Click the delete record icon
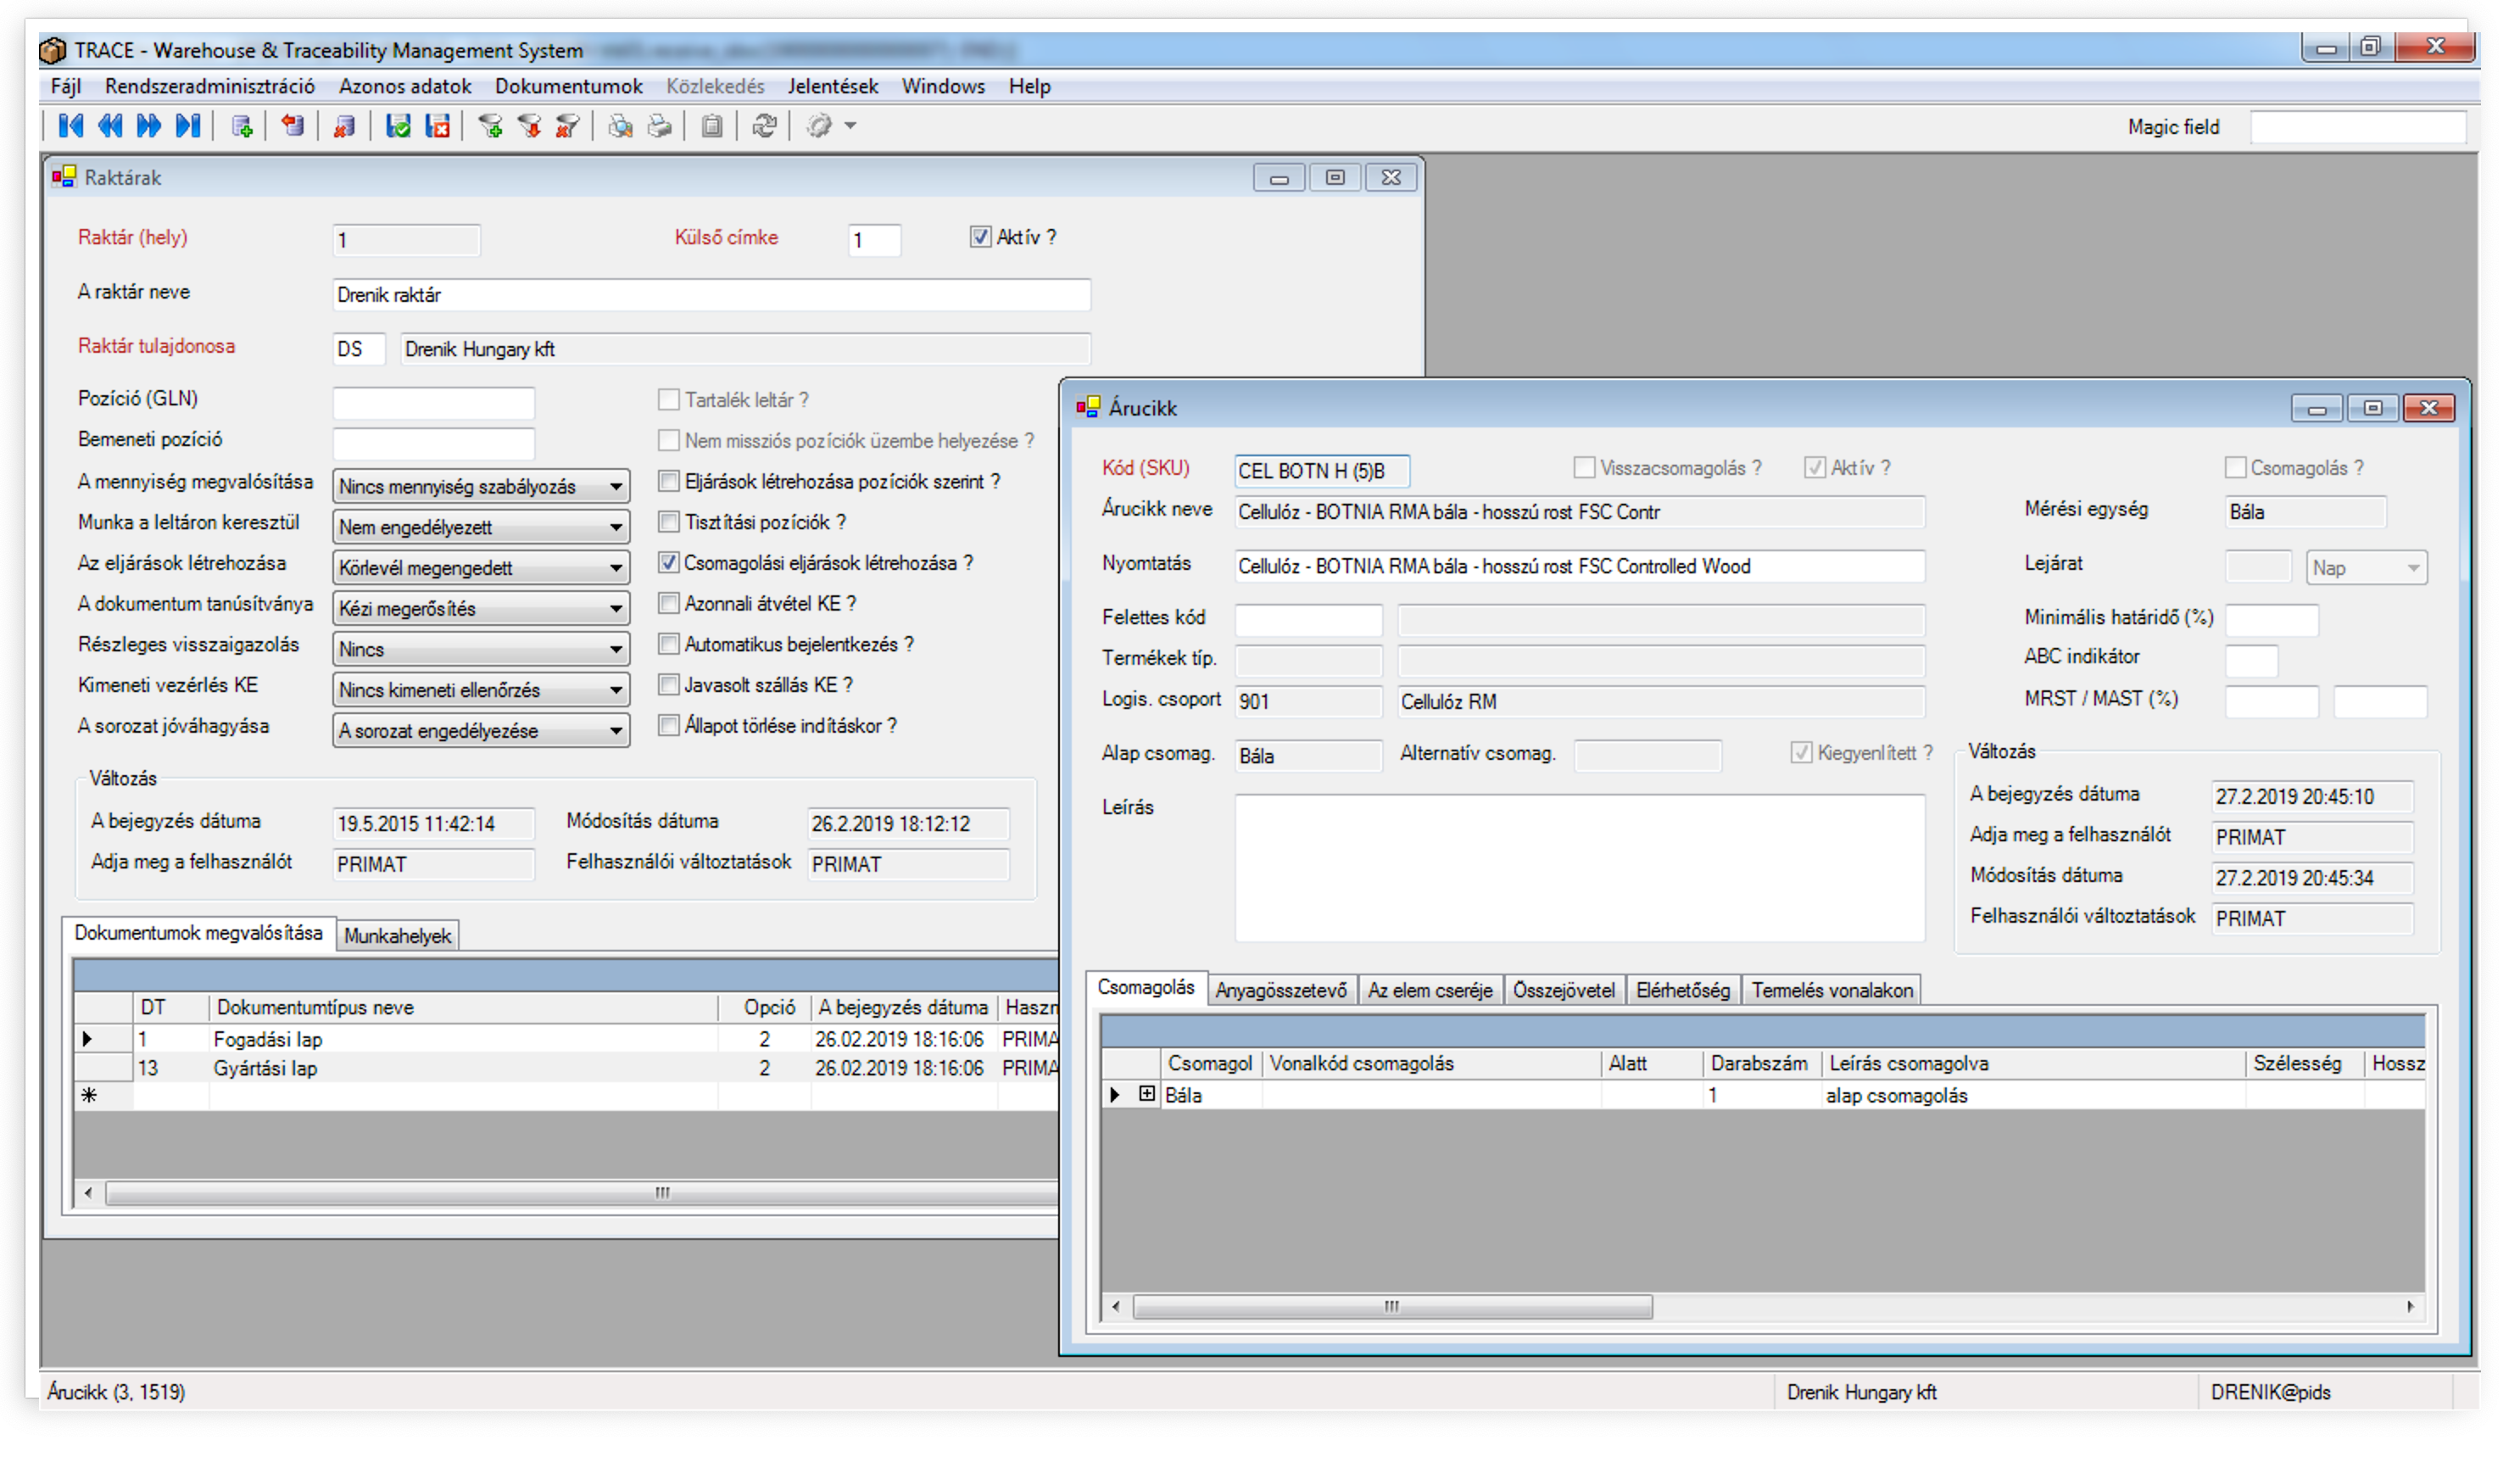 pyautogui.click(x=345, y=126)
